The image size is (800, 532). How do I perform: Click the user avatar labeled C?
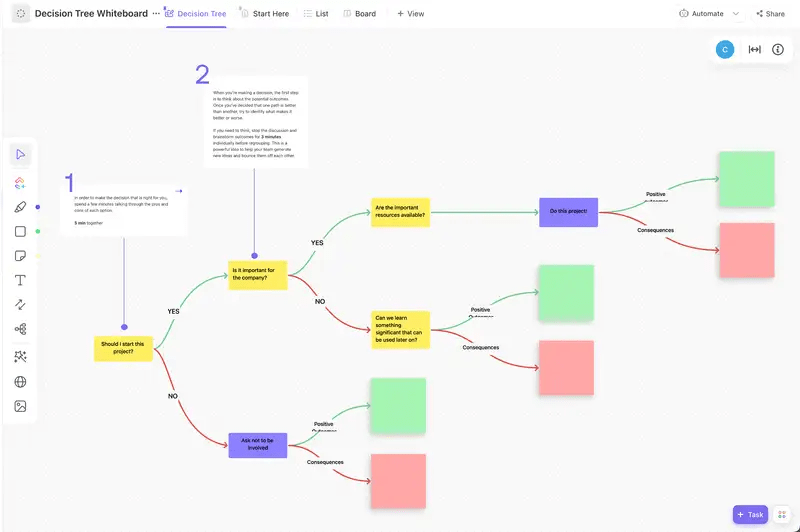pyautogui.click(x=724, y=49)
